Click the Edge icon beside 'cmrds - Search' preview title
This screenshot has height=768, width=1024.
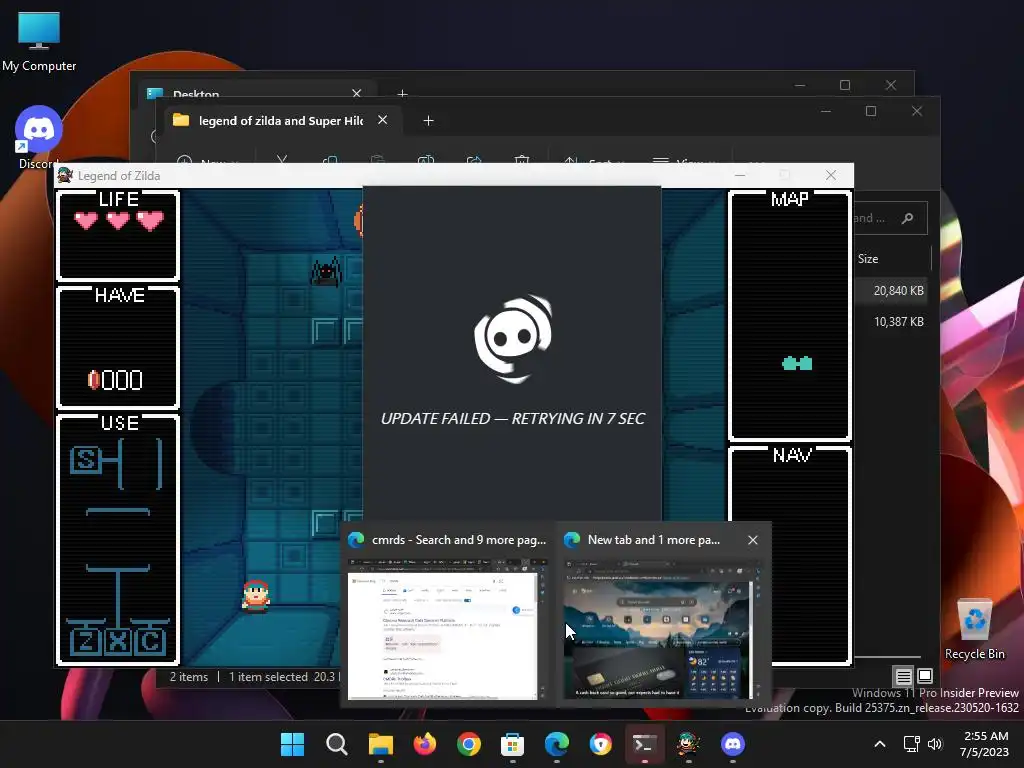pos(357,540)
